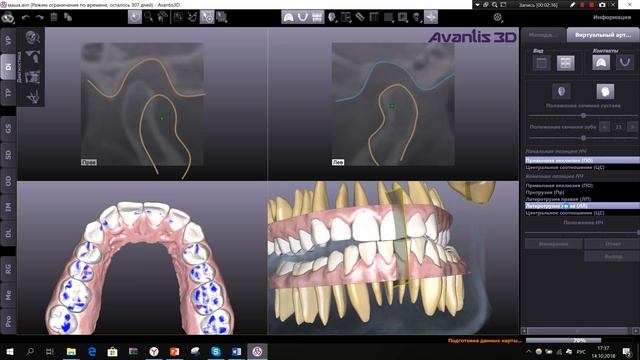Open Word from the taskbar

(x=236, y=351)
